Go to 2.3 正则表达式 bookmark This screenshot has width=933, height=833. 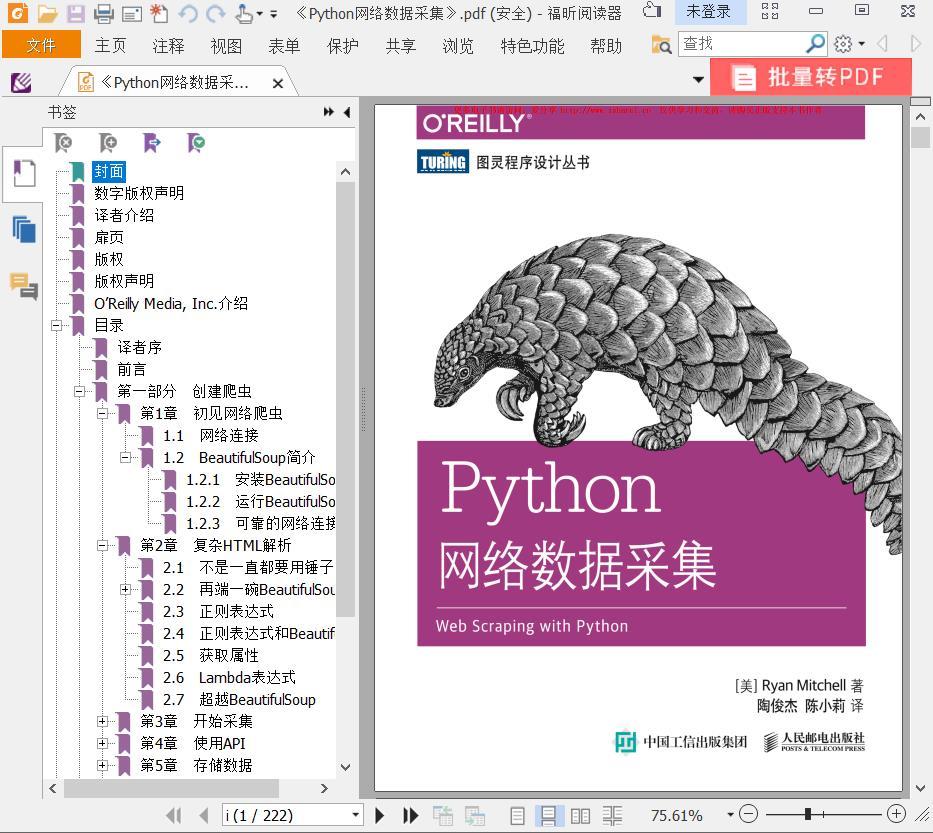(218, 611)
